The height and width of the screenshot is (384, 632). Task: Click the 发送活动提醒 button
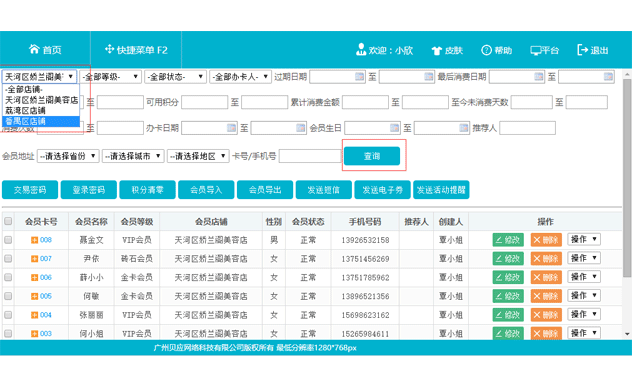click(x=441, y=190)
